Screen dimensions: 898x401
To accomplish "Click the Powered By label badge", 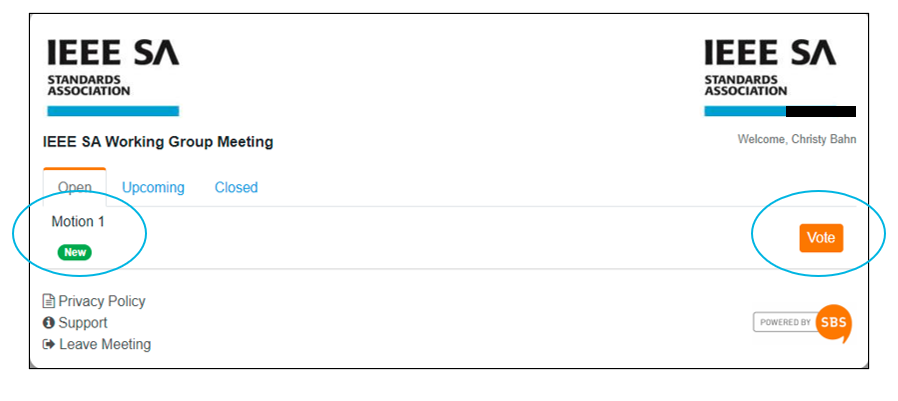I will point(785,323).
